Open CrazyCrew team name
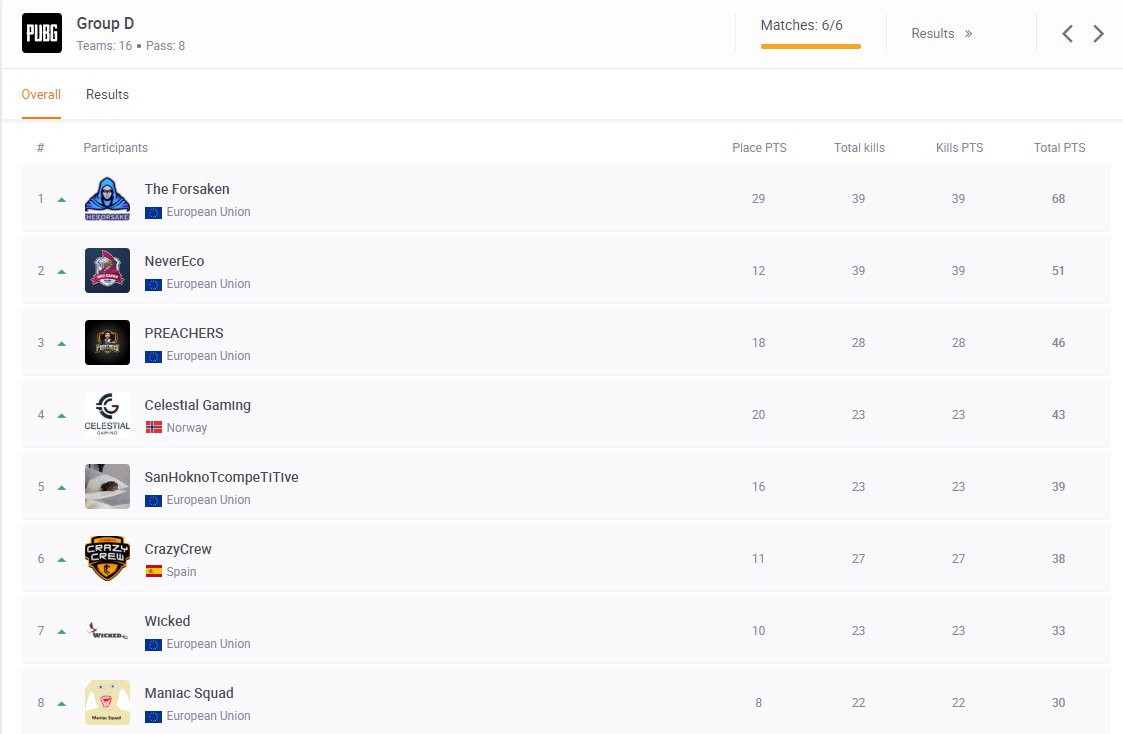 click(x=178, y=549)
